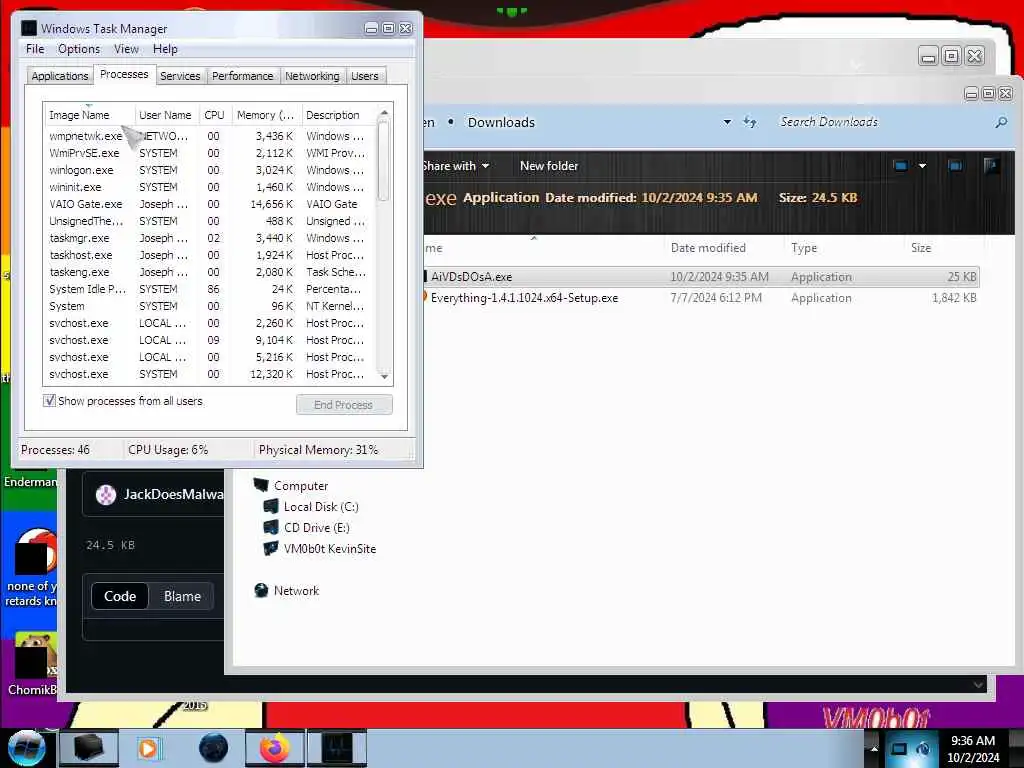Click the process list scroll down arrow

click(384, 376)
